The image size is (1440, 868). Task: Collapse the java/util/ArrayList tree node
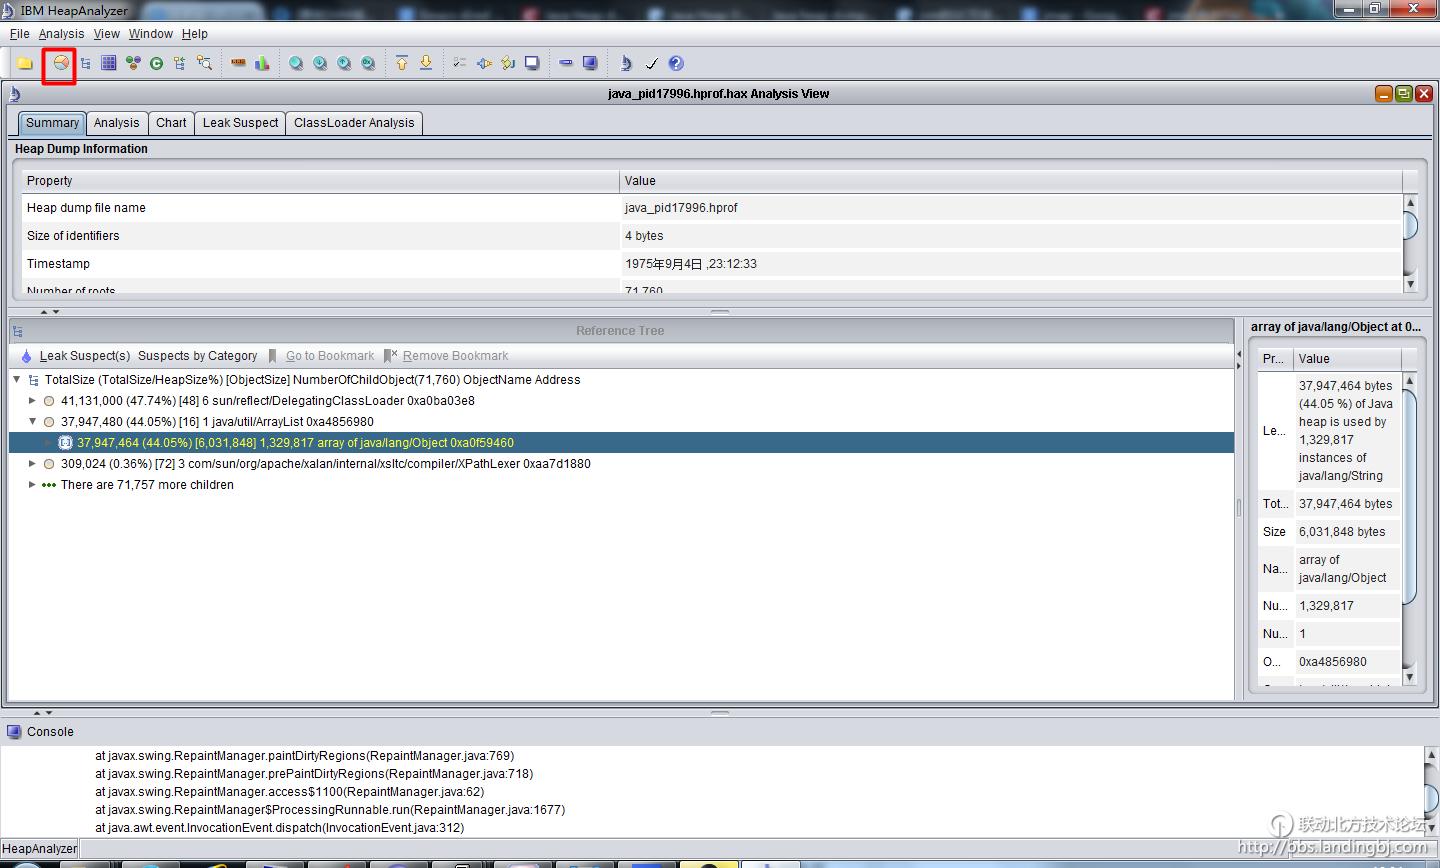32,422
